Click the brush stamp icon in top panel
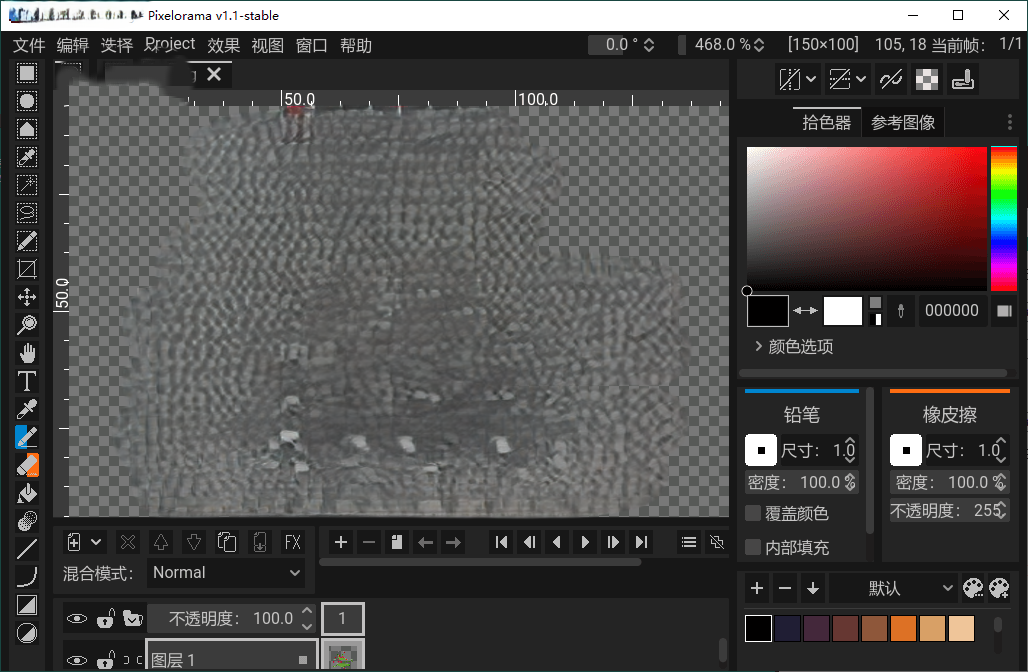The height and width of the screenshot is (672, 1028). pos(962,79)
